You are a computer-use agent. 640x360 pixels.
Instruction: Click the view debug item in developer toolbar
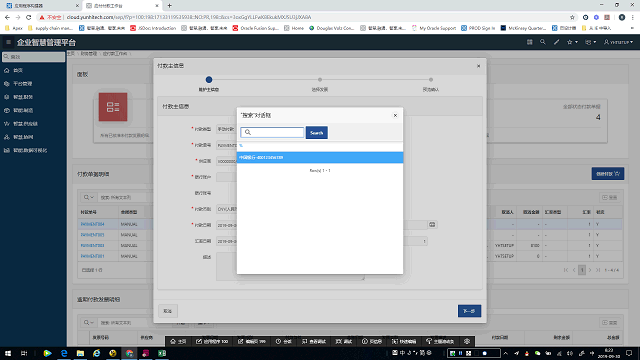tap(314, 341)
